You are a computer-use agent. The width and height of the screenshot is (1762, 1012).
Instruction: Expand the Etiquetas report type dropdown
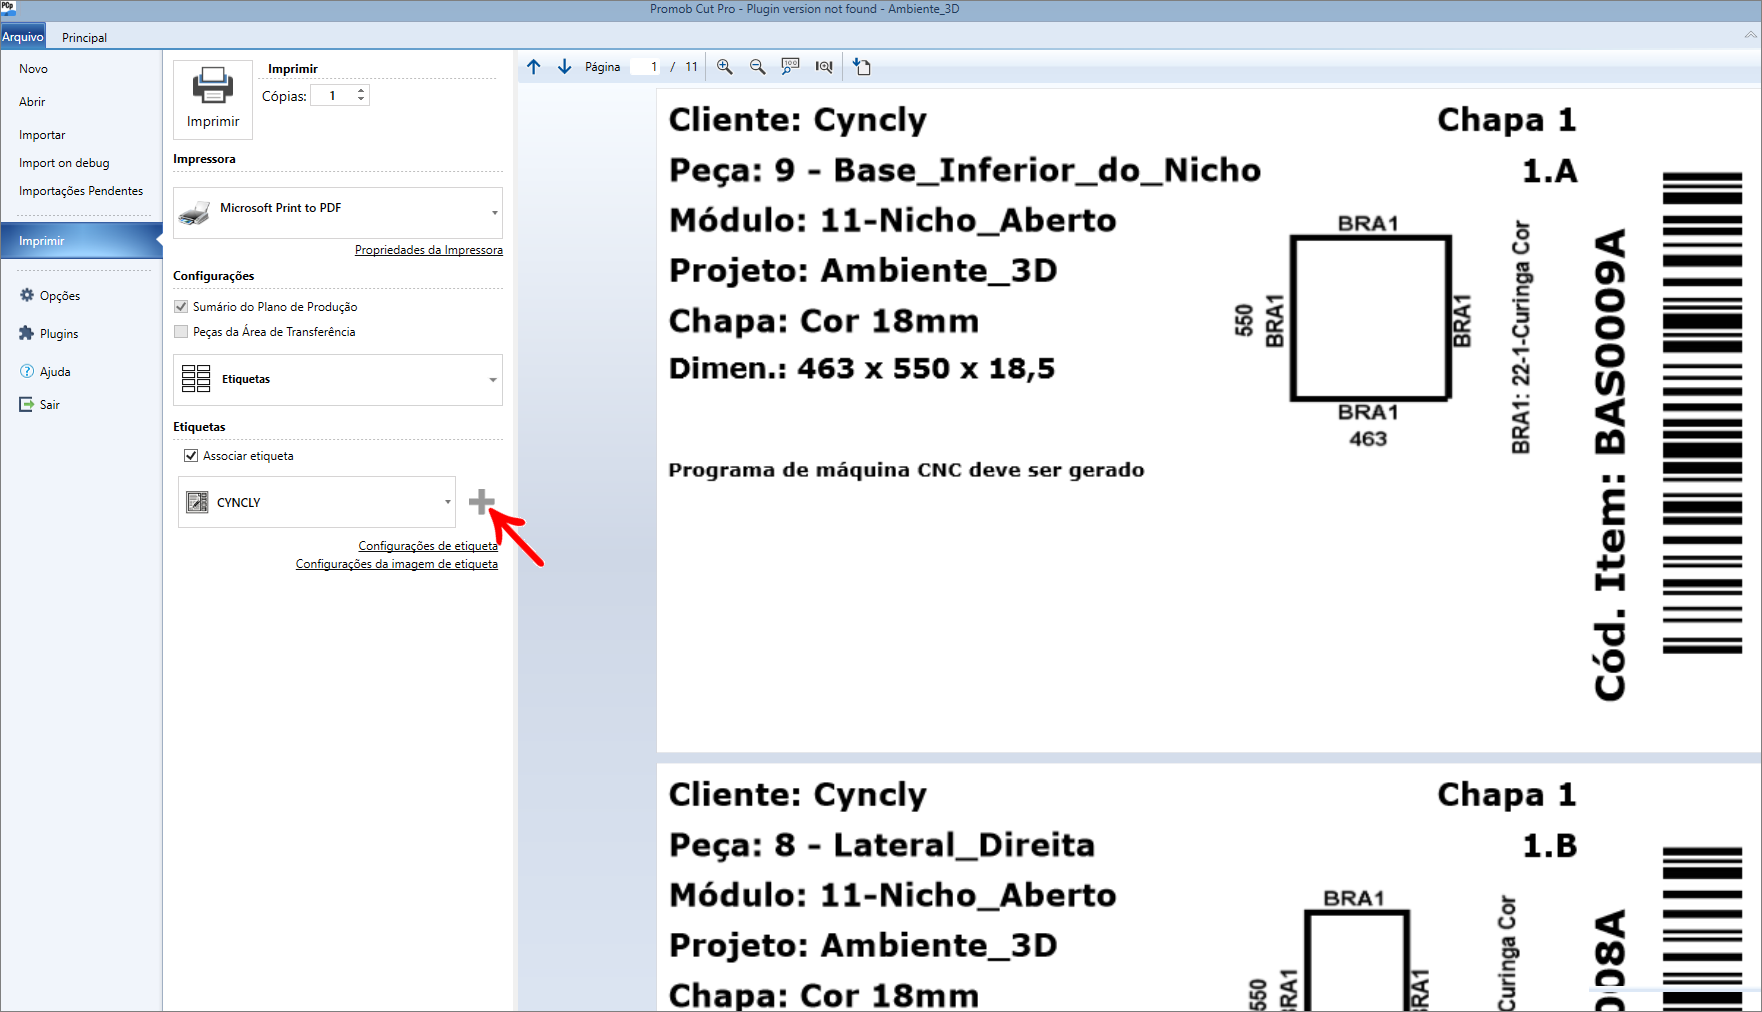coord(338,380)
